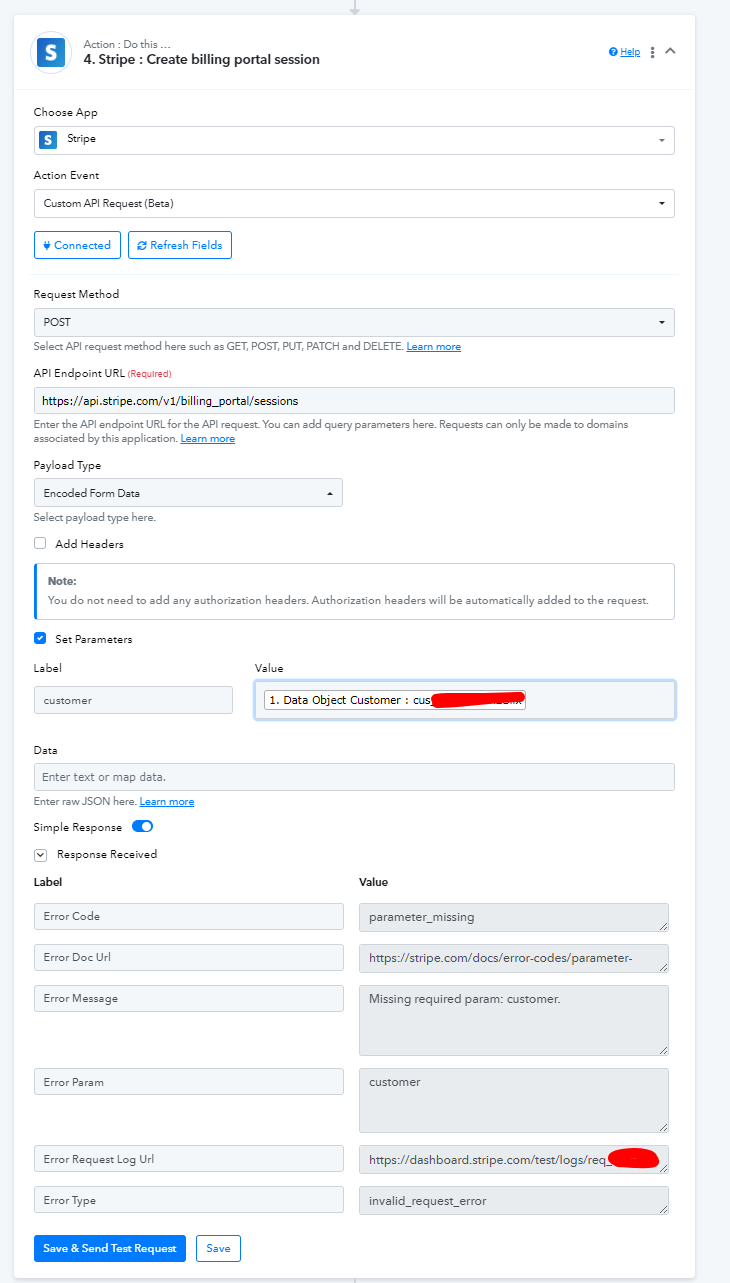This screenshot has width=730, height=1283.
Task: Open the Request Method dropdown showing POST
Action: coord(354,322)
